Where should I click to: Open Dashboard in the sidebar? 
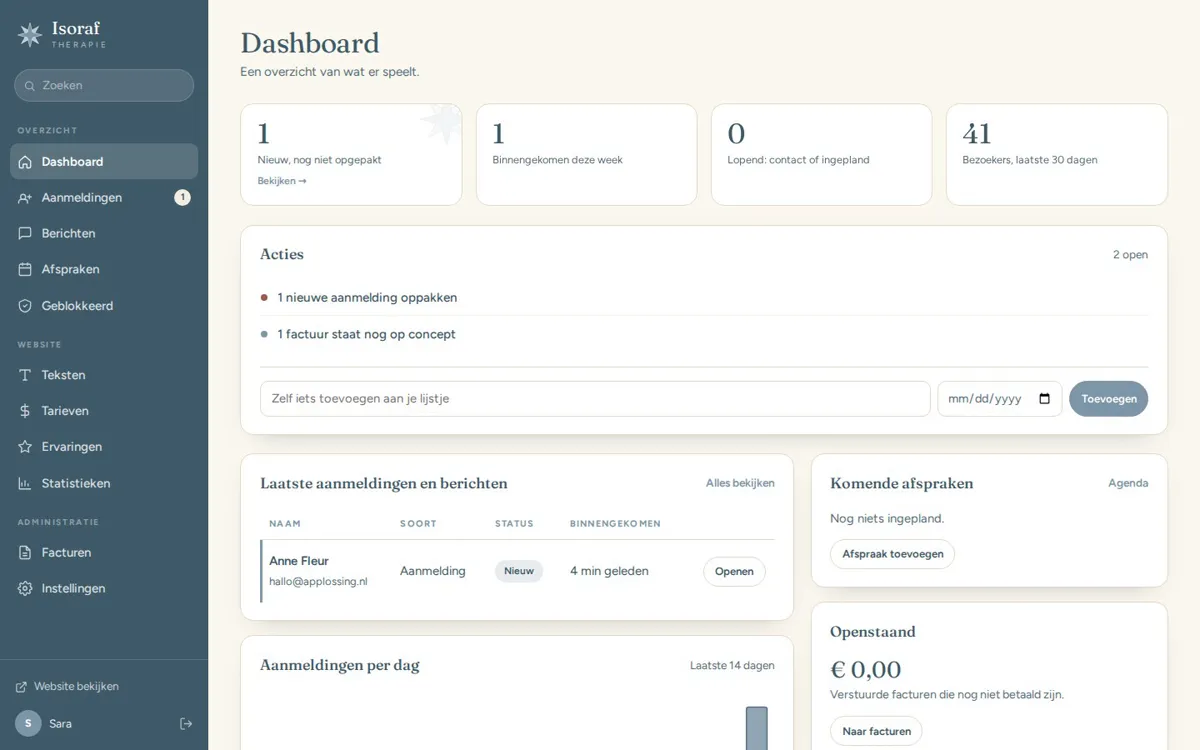click(104, 162)
